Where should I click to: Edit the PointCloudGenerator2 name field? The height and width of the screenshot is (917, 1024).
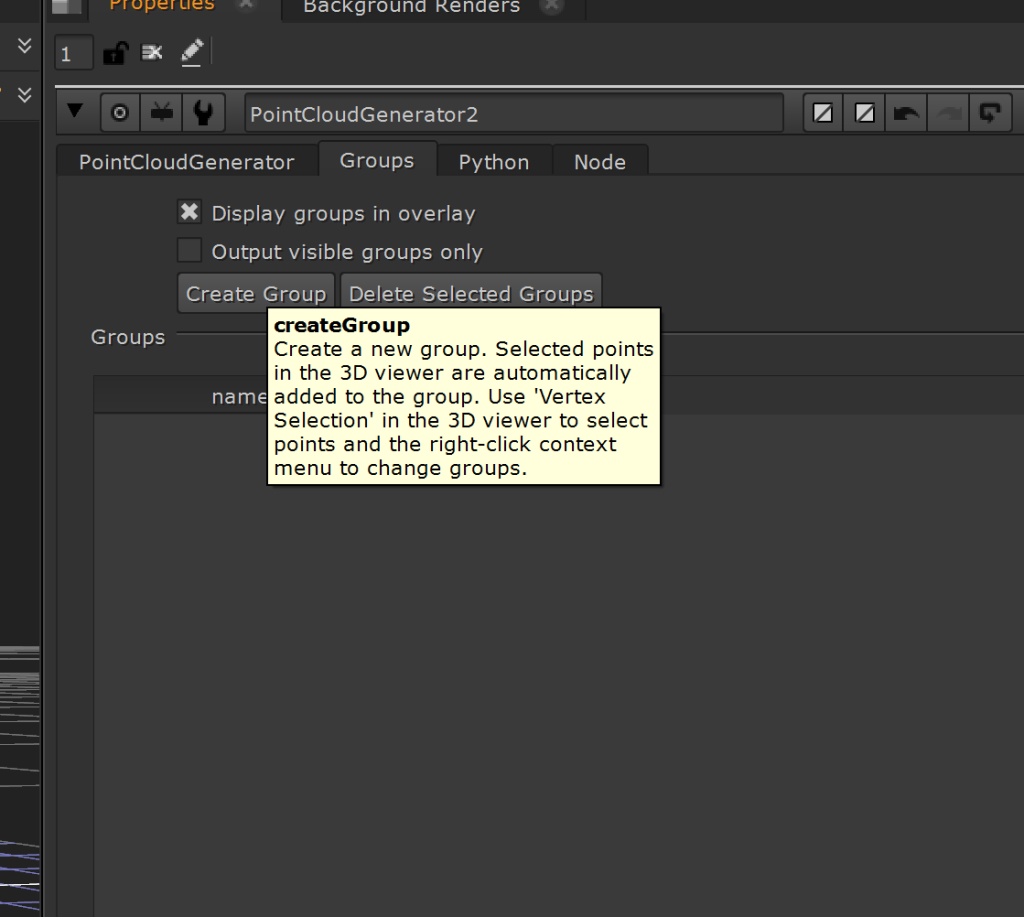pyautogui.click(x=514, y=114)
